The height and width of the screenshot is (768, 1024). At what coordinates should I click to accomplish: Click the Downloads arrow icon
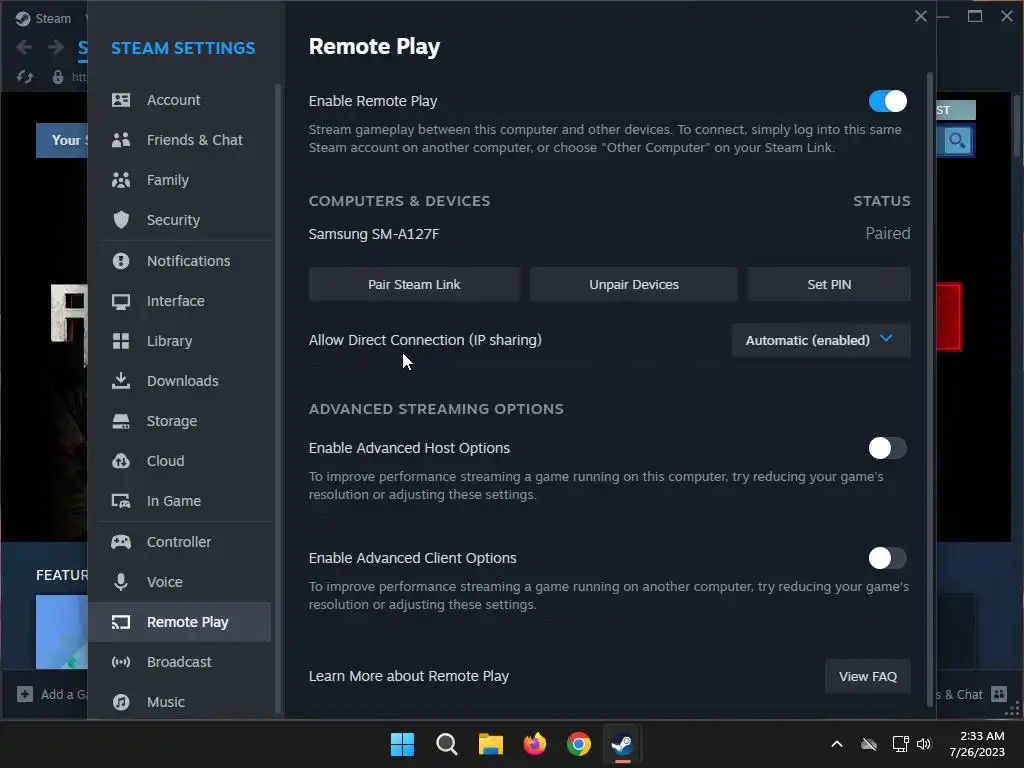tap(121, 381)
